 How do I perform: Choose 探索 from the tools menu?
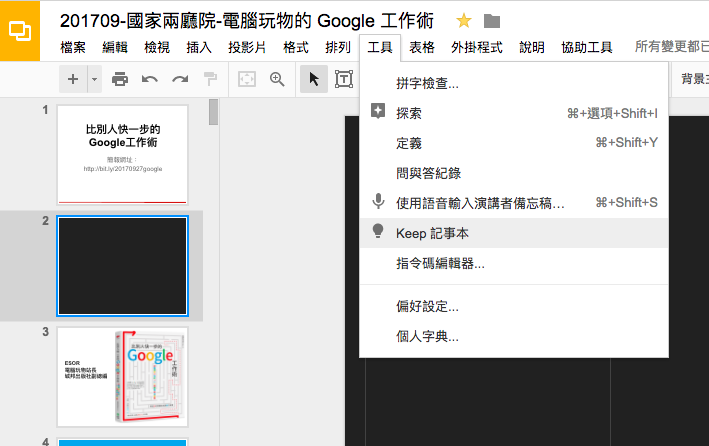(x=514, y=113)
